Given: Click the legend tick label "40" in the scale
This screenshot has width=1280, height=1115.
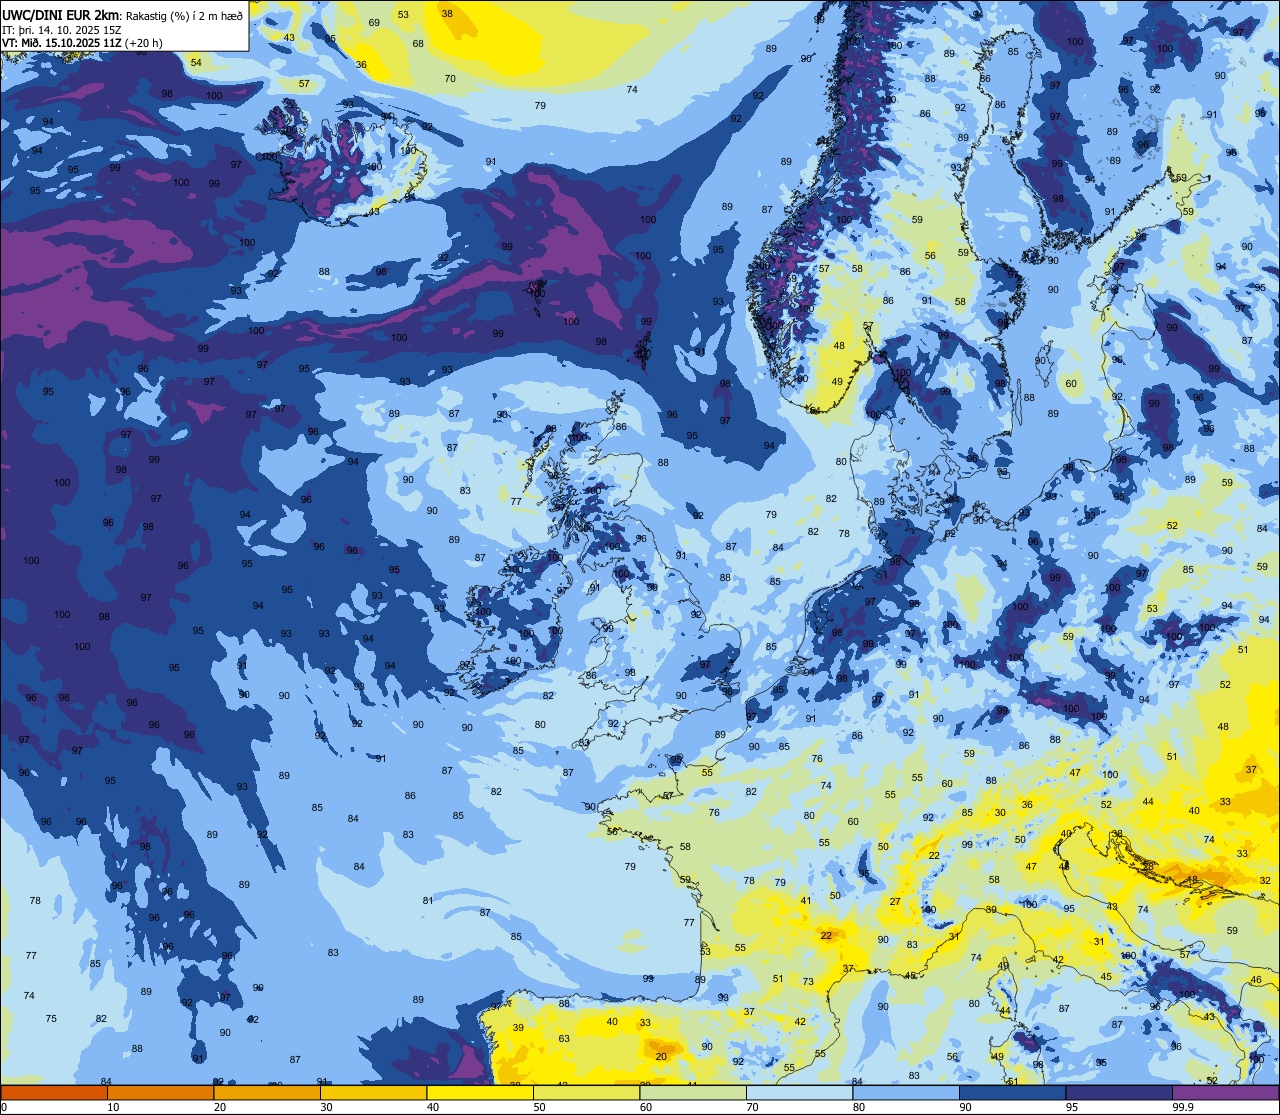Looking at the screenshot, I should click(433, 1107).
